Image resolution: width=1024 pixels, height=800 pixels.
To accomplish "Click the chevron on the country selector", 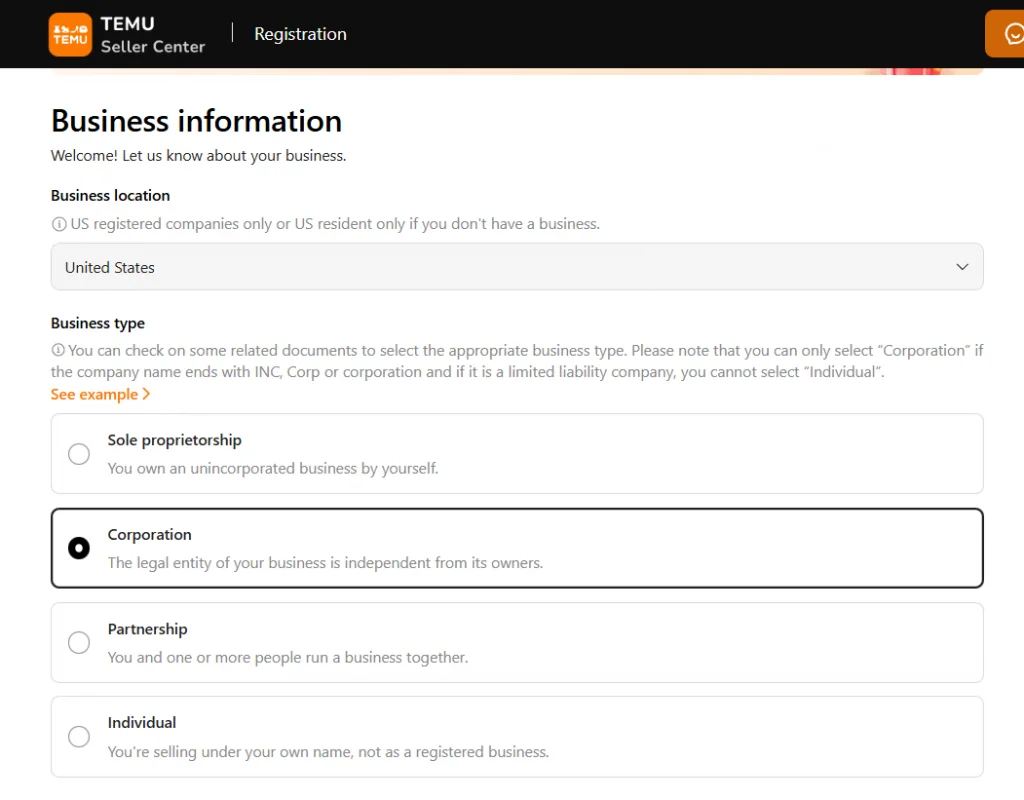I will [x=962, y=267].
